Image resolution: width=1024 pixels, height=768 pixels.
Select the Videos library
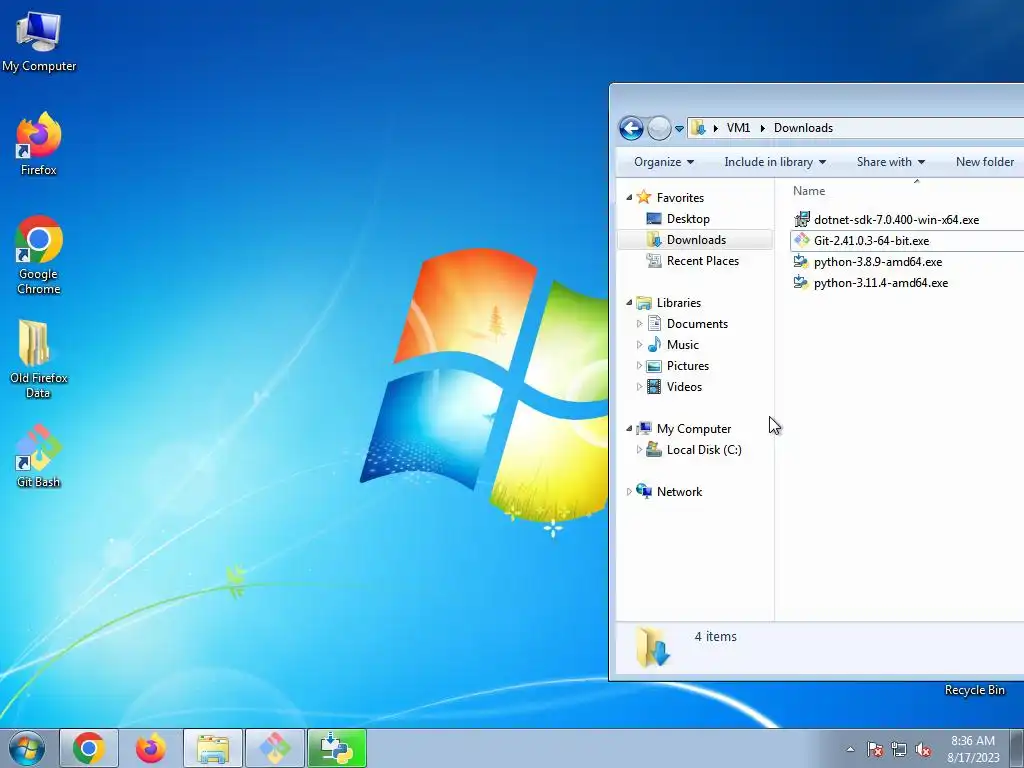684,387
